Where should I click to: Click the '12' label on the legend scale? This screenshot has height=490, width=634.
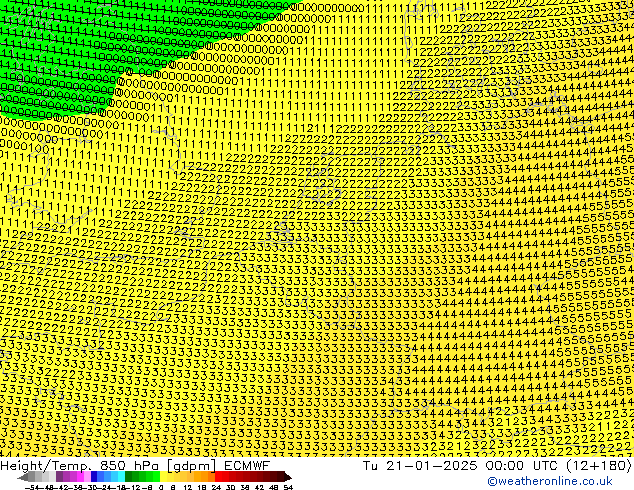[188, 487]
